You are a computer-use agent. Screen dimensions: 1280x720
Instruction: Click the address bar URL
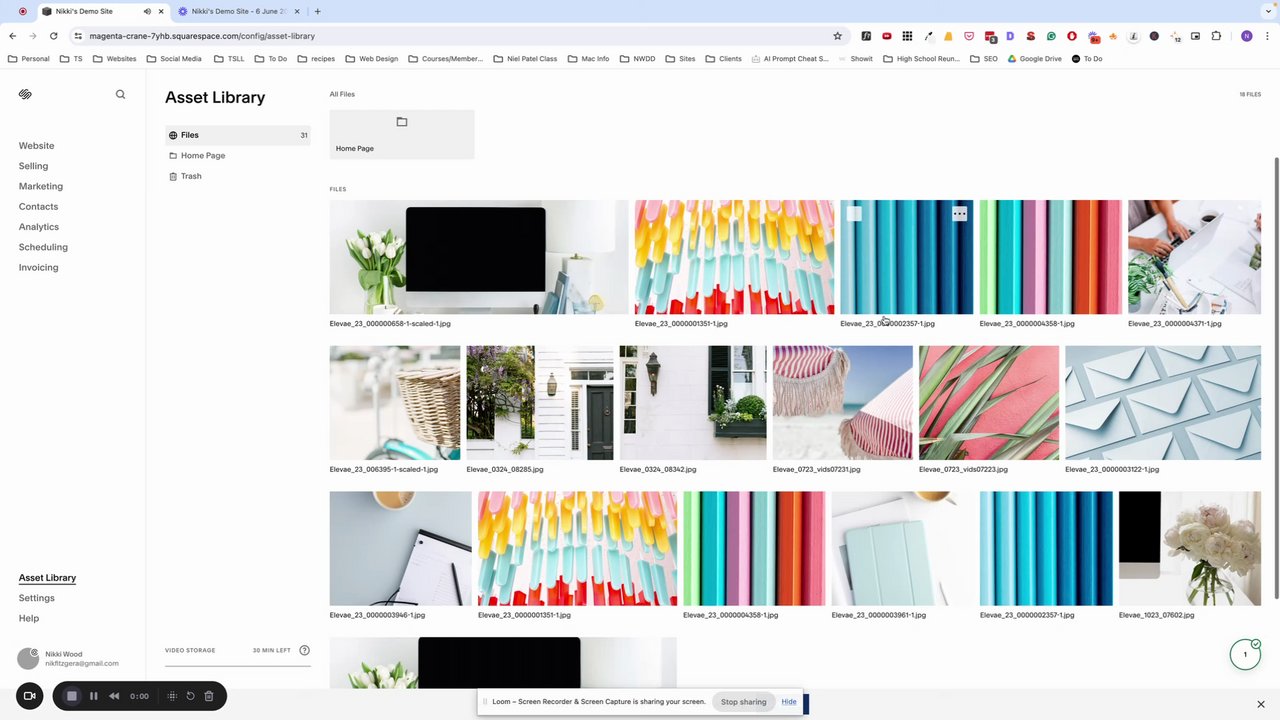pos(202,36)
